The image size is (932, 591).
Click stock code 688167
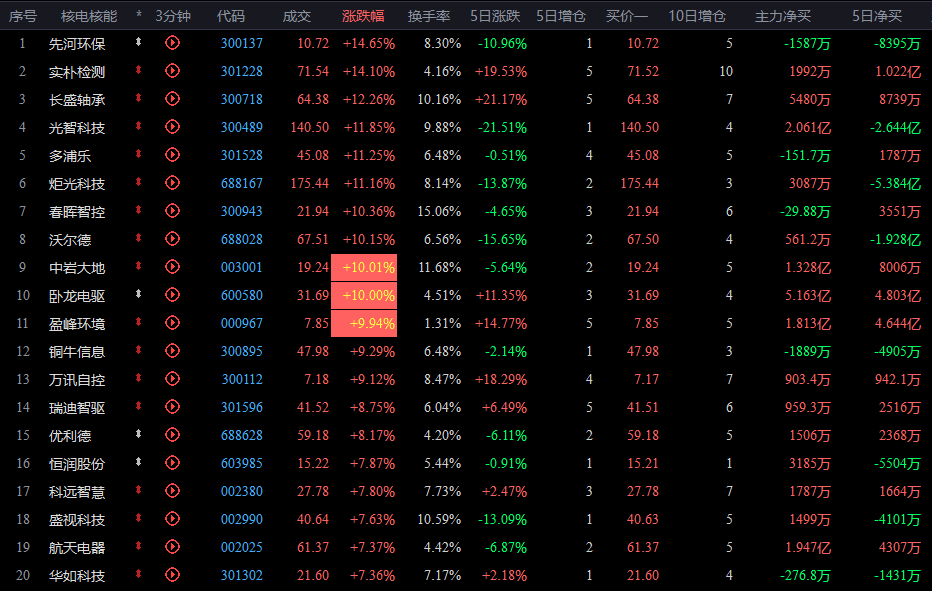pyautogui.click(x=241, y=183)
